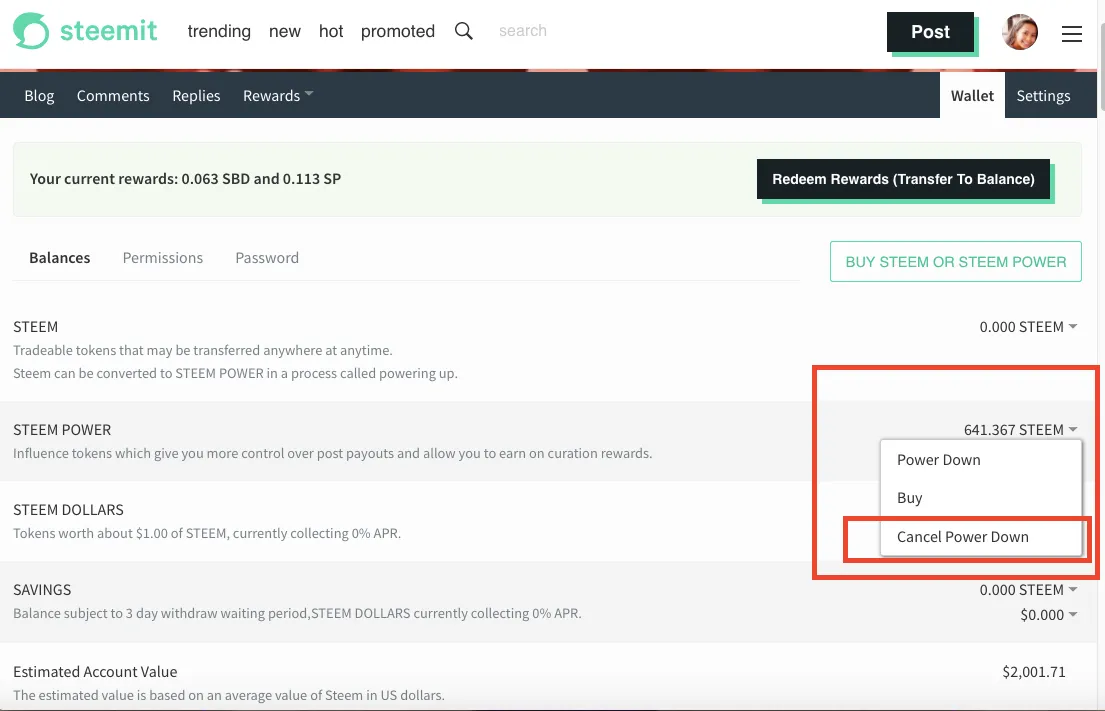1105x711 pixels.
Task: Click Buy Steem or Steem Power button
Action: pos(956,261)
